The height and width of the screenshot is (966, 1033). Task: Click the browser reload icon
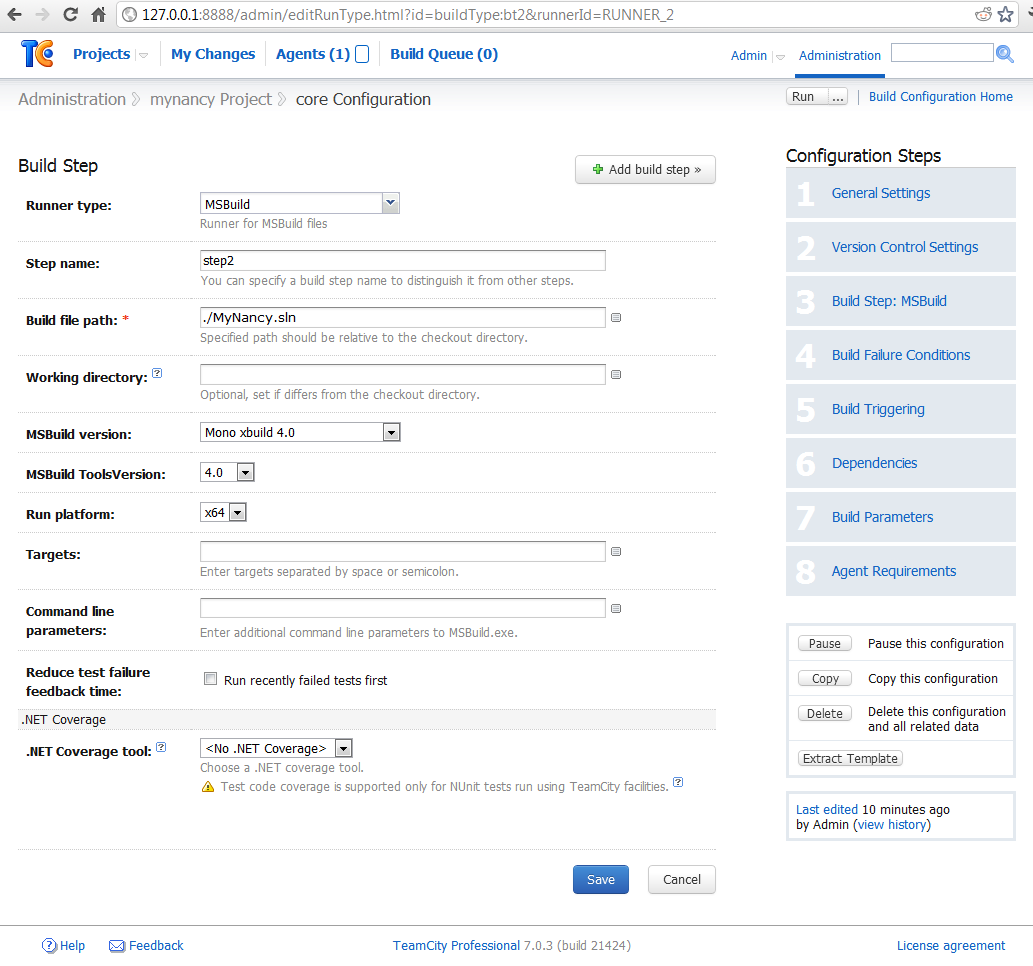pos(70,14)
